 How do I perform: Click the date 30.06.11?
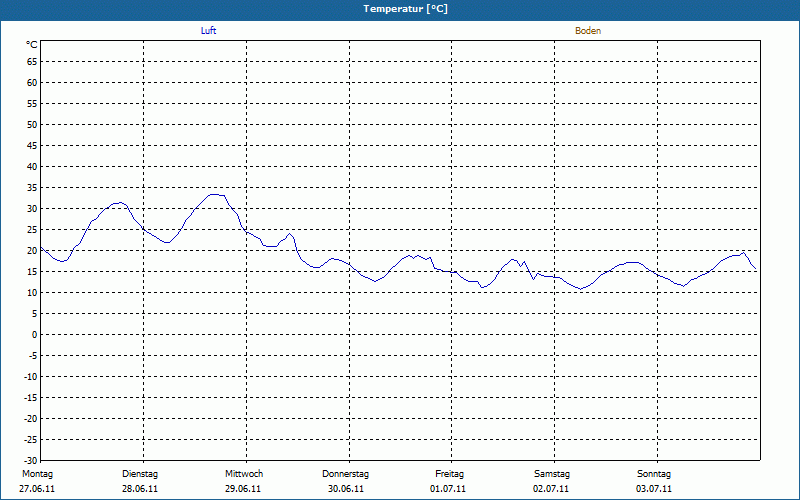346,488
